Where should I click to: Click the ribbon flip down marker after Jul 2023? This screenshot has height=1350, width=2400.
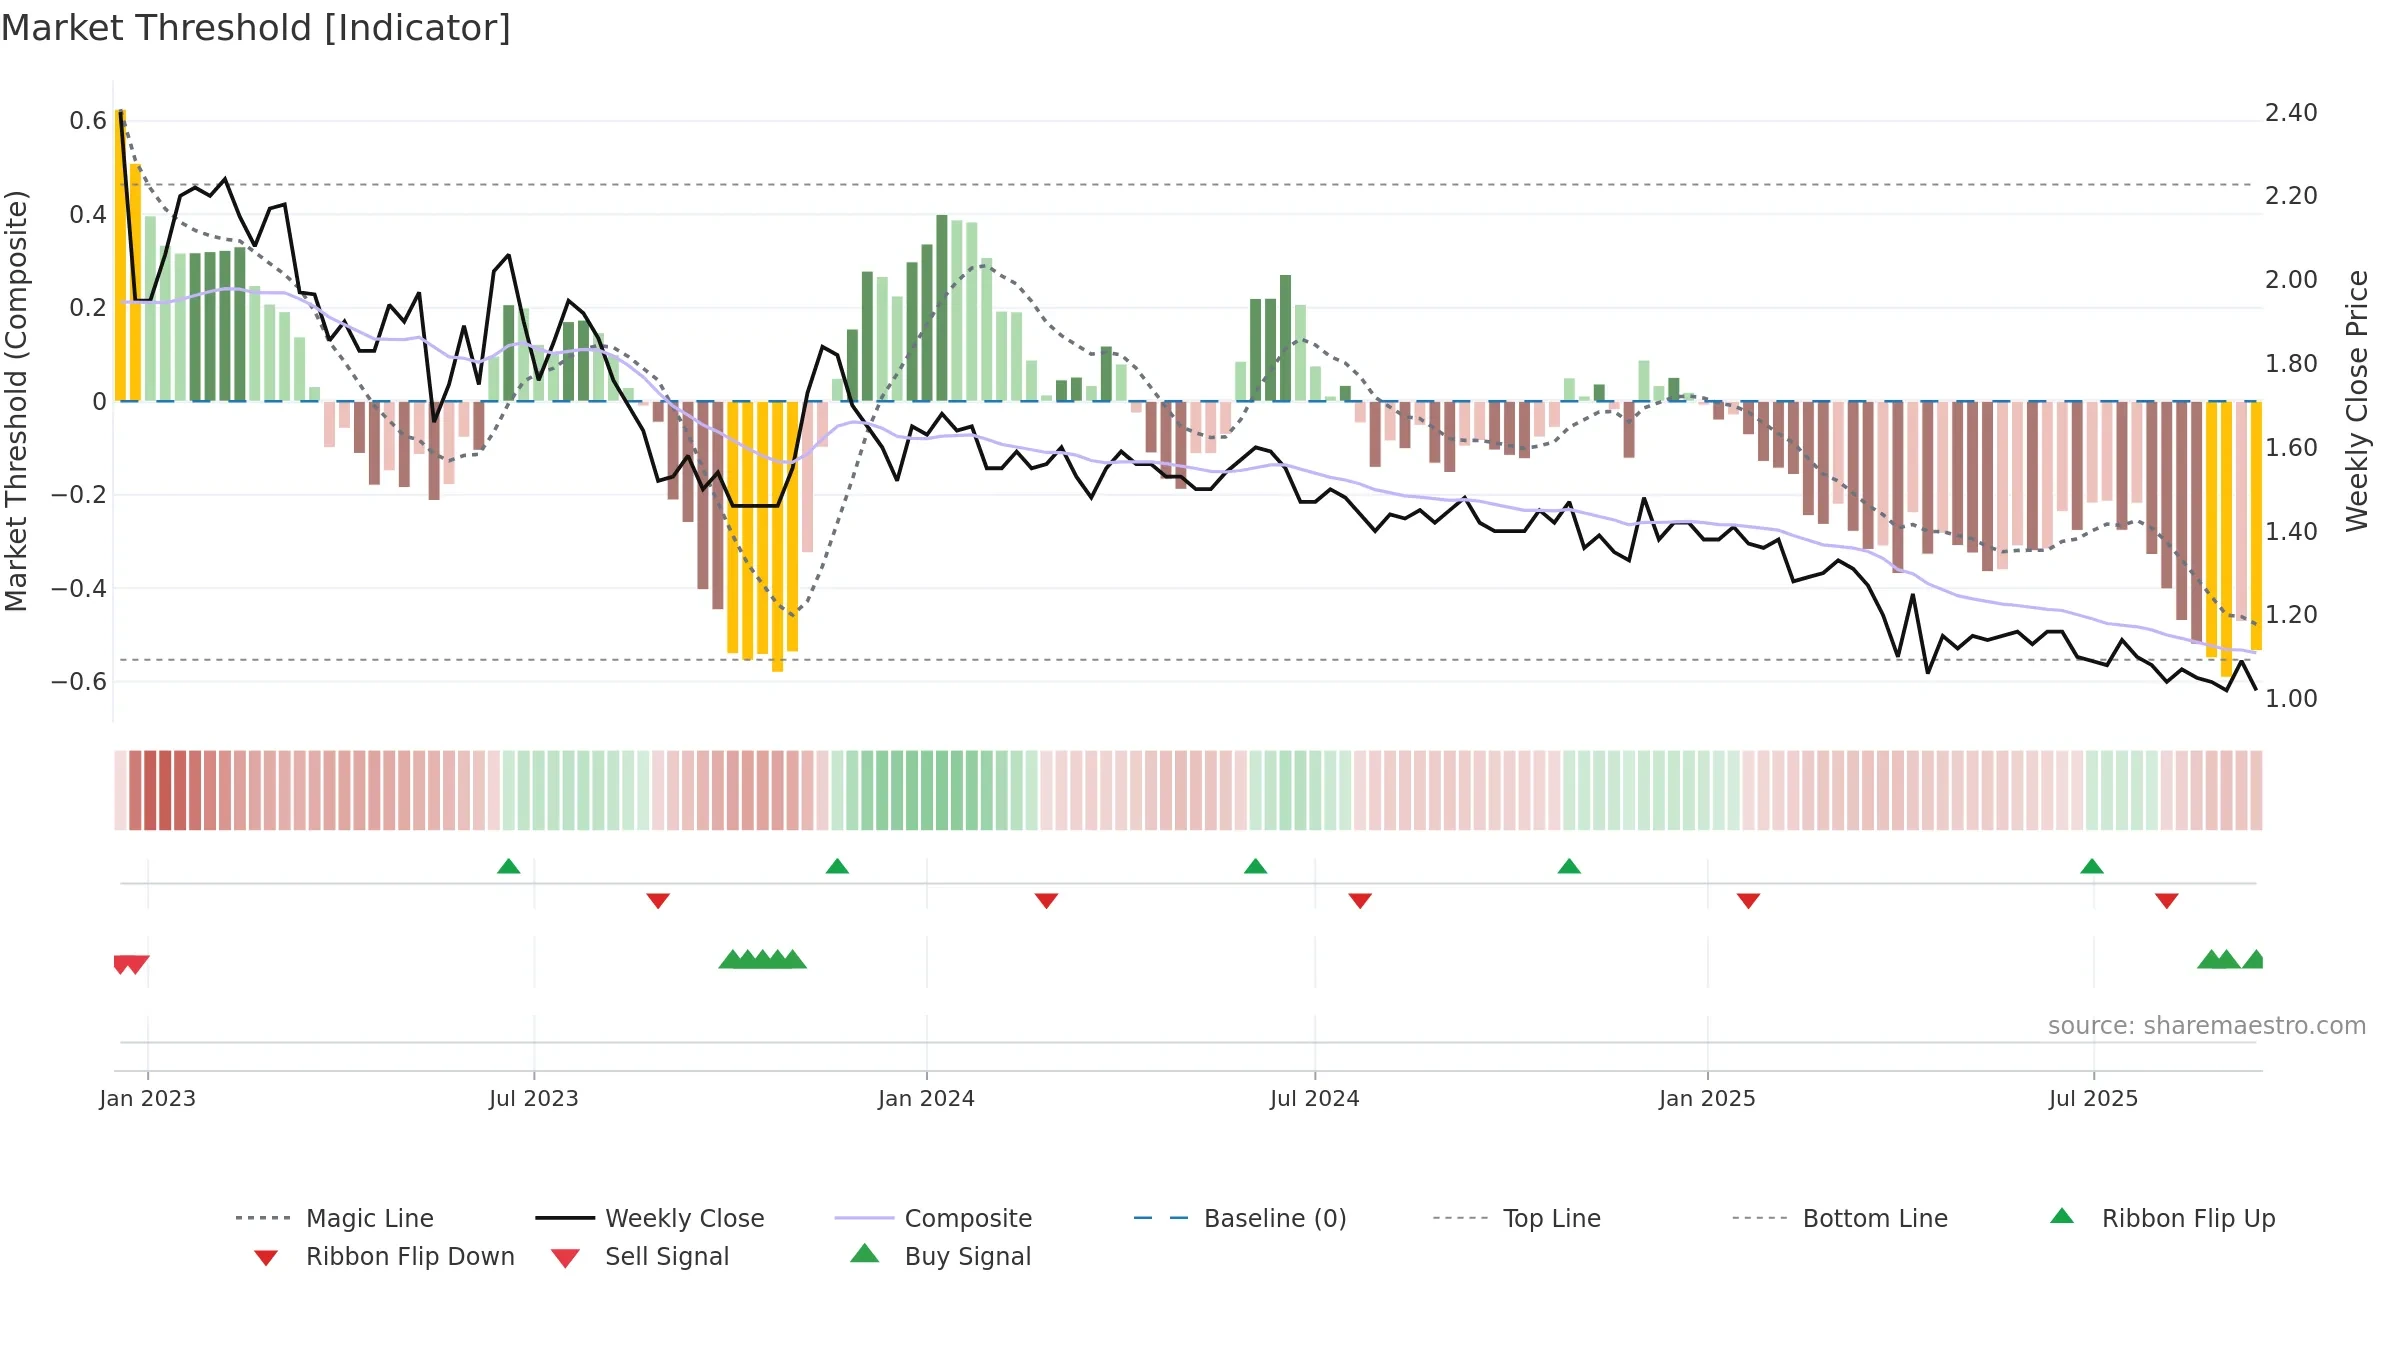coord(658,901)
